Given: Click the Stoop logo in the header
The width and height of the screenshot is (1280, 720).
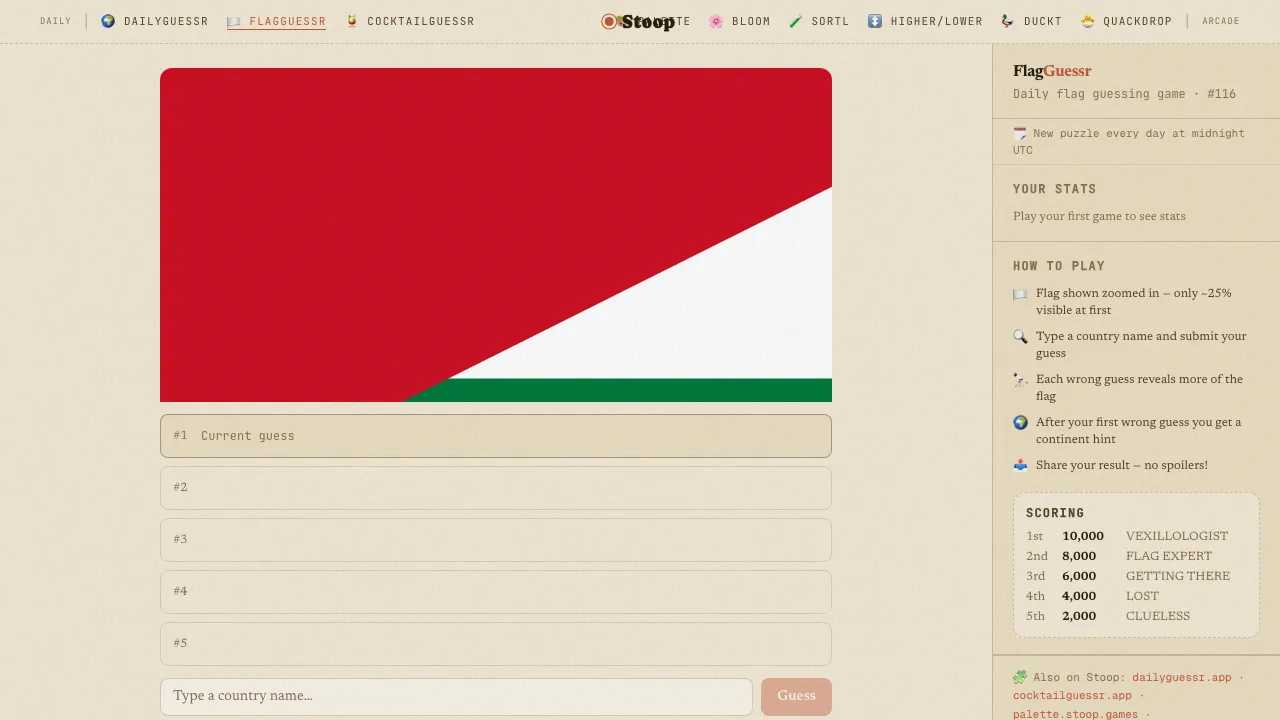Looking at the screenshot, I should (x=638, y=21).
